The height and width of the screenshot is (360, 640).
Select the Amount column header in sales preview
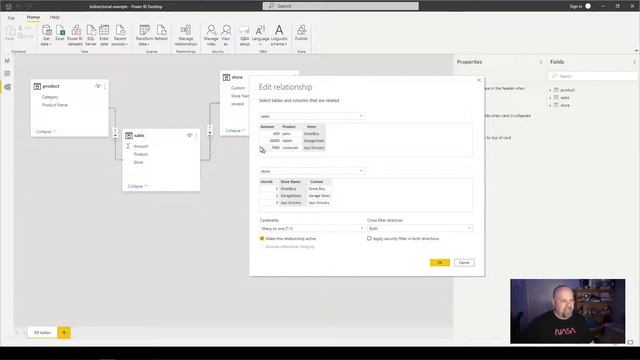(x=267, y=127)
